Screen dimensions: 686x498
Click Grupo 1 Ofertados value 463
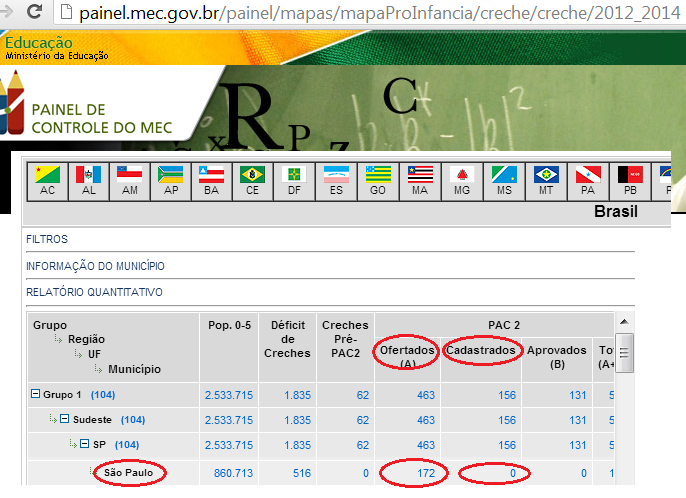pos(426,395)
